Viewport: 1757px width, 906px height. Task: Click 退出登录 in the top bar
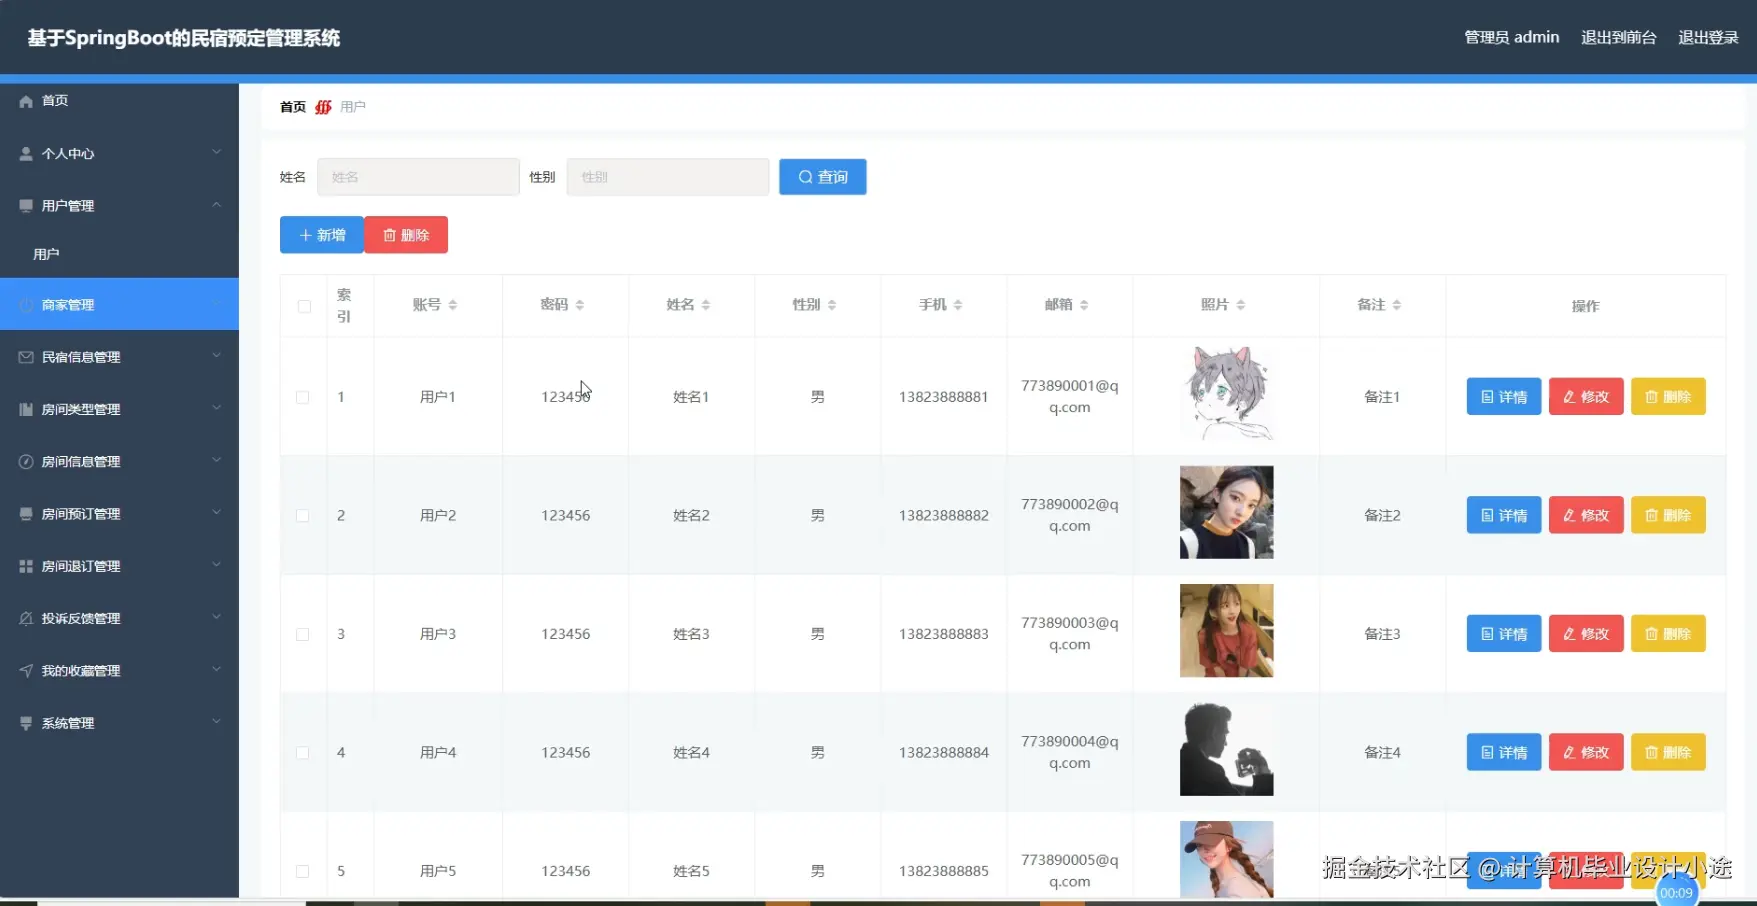[x=1708, y=37]
